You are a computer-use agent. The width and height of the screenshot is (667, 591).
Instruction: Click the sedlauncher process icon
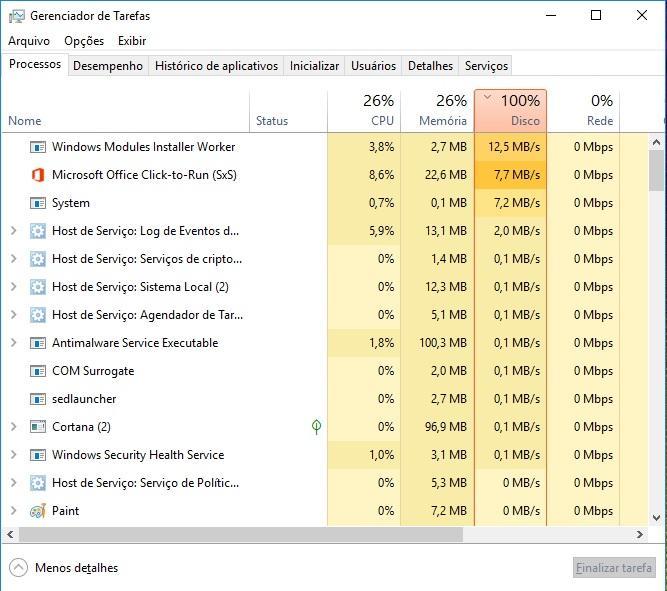click(38, 399)
